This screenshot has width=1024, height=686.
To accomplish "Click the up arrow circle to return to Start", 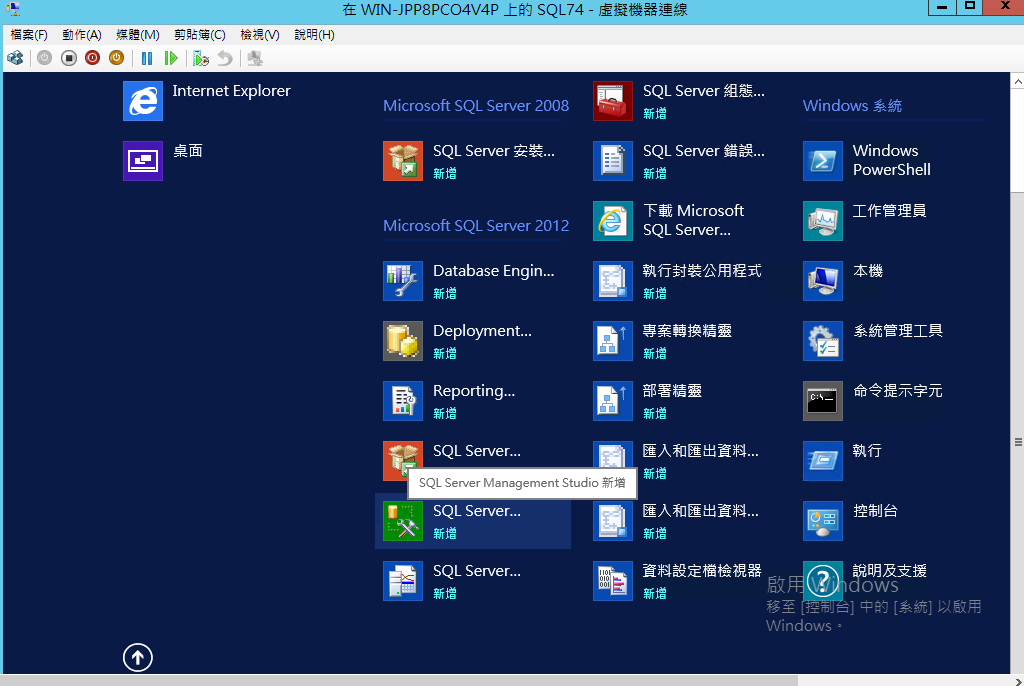I will coord(138,657).
